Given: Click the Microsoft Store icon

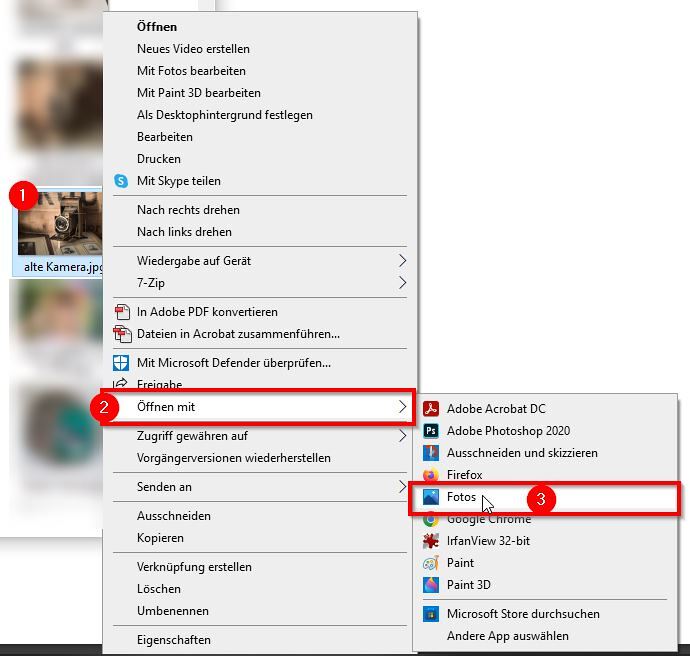Looking at the screenshot, I should [x=431, y=614].
